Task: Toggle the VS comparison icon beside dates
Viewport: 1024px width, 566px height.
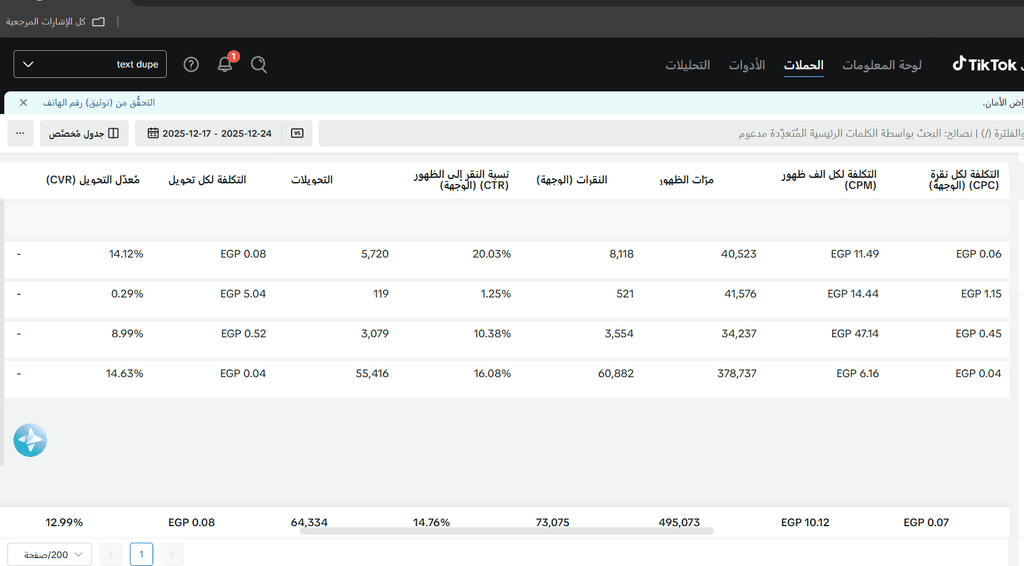Action: point(297,133)
